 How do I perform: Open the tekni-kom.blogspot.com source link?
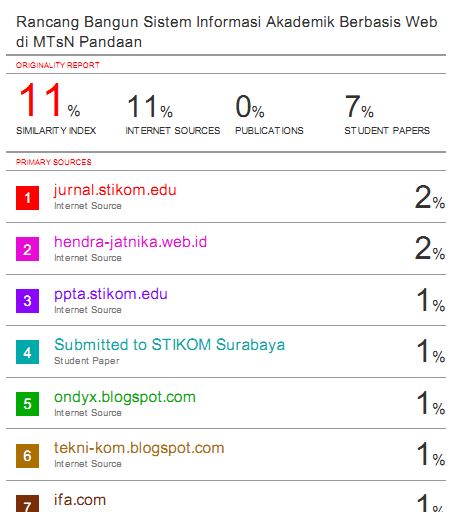pyautogui.click(x=139, y=448)
